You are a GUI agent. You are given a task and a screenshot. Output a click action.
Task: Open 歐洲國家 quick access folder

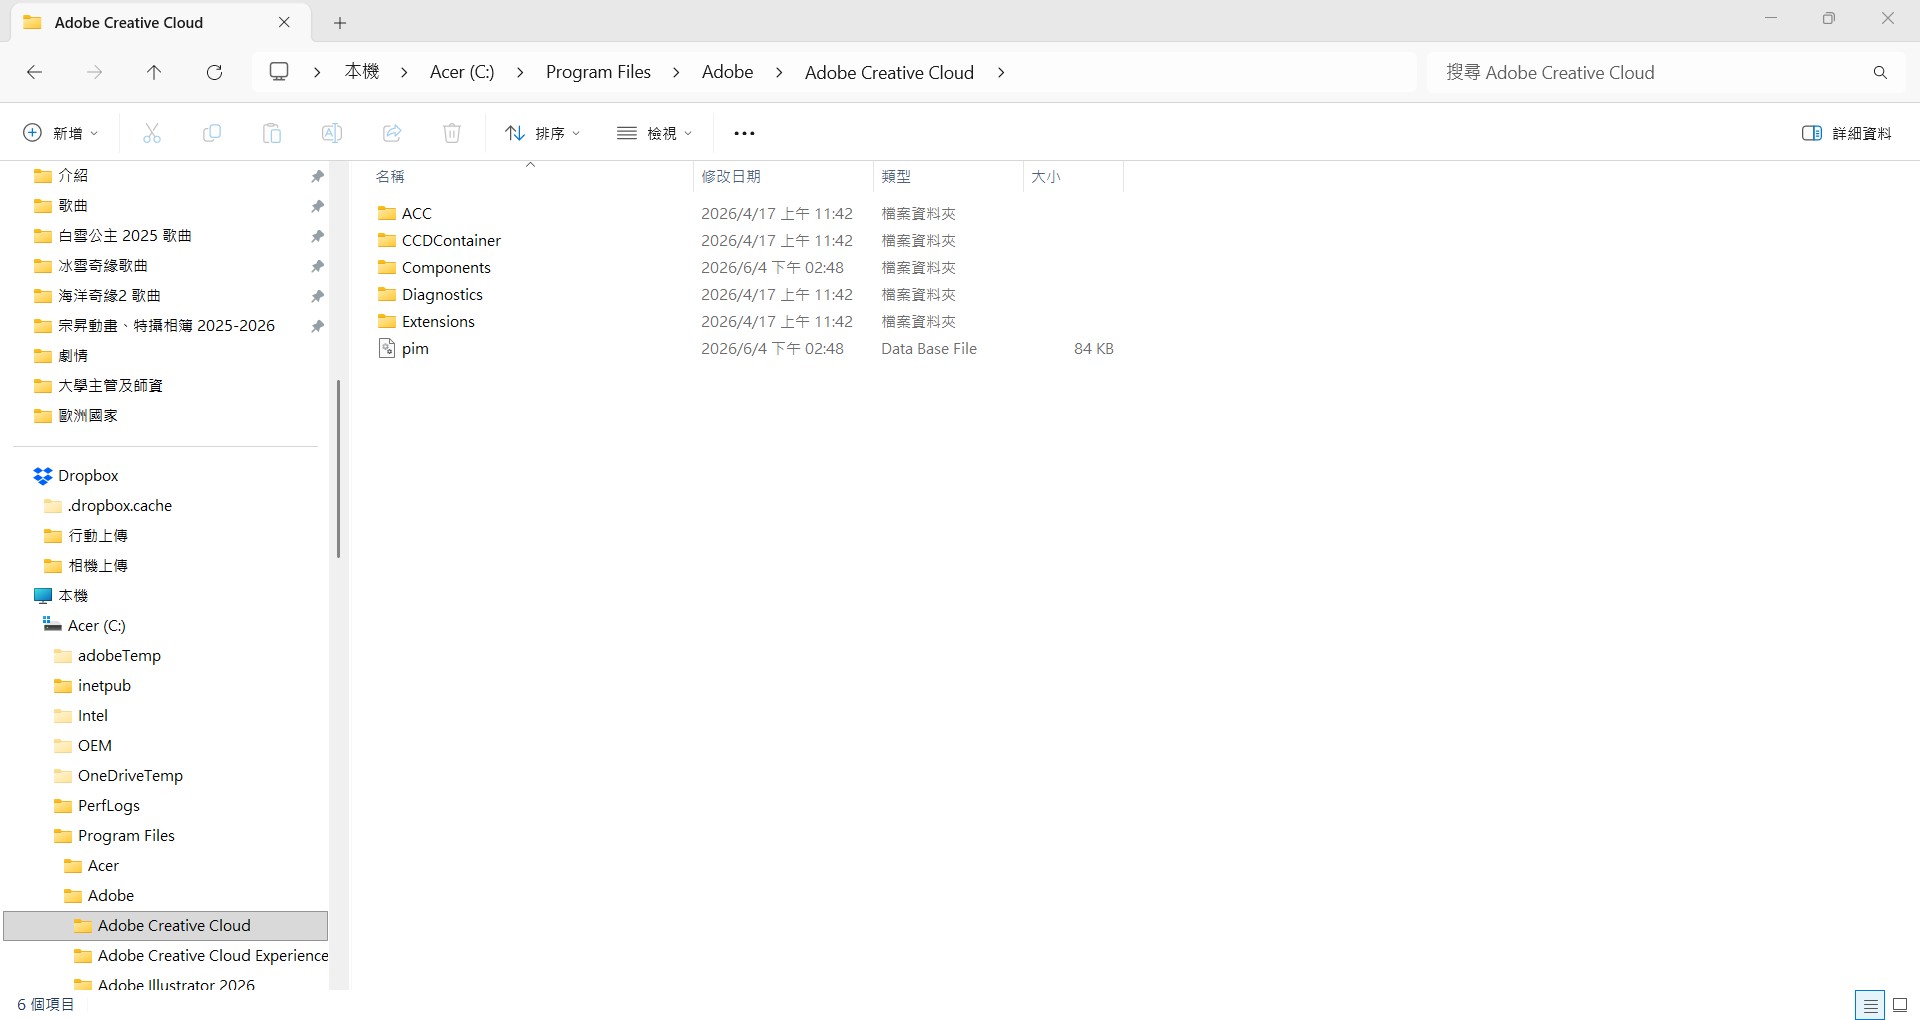coord(88,416)
